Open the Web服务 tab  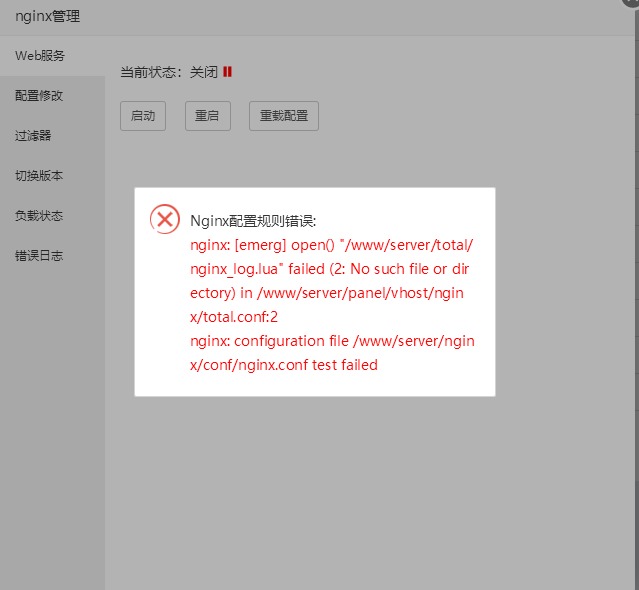[x=52, y=56]
